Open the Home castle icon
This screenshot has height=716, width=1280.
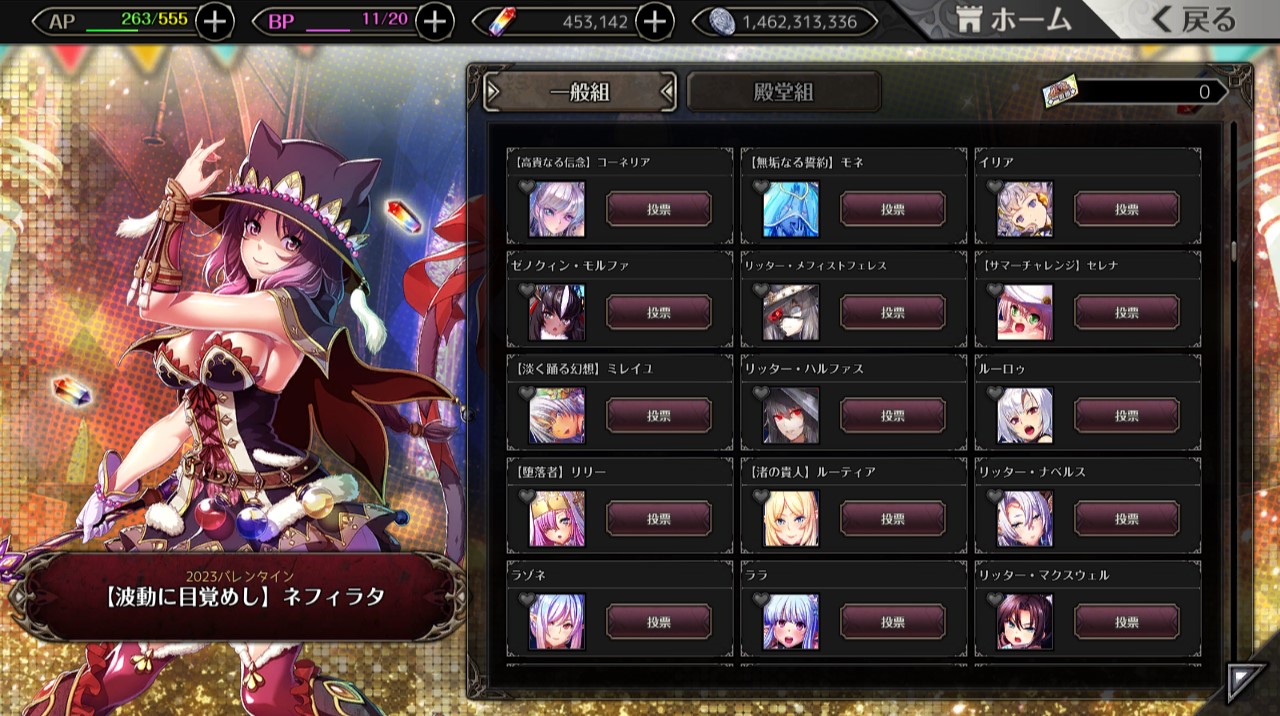point(968,20)
